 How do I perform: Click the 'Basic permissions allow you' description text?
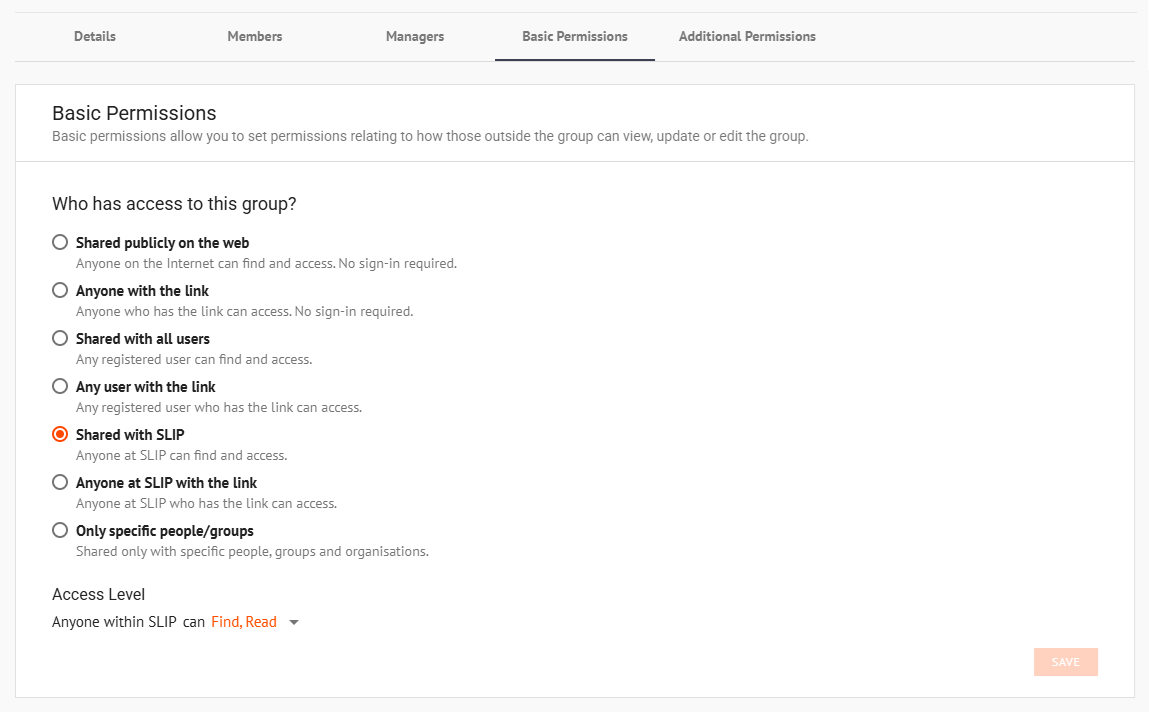pos(430,136)
